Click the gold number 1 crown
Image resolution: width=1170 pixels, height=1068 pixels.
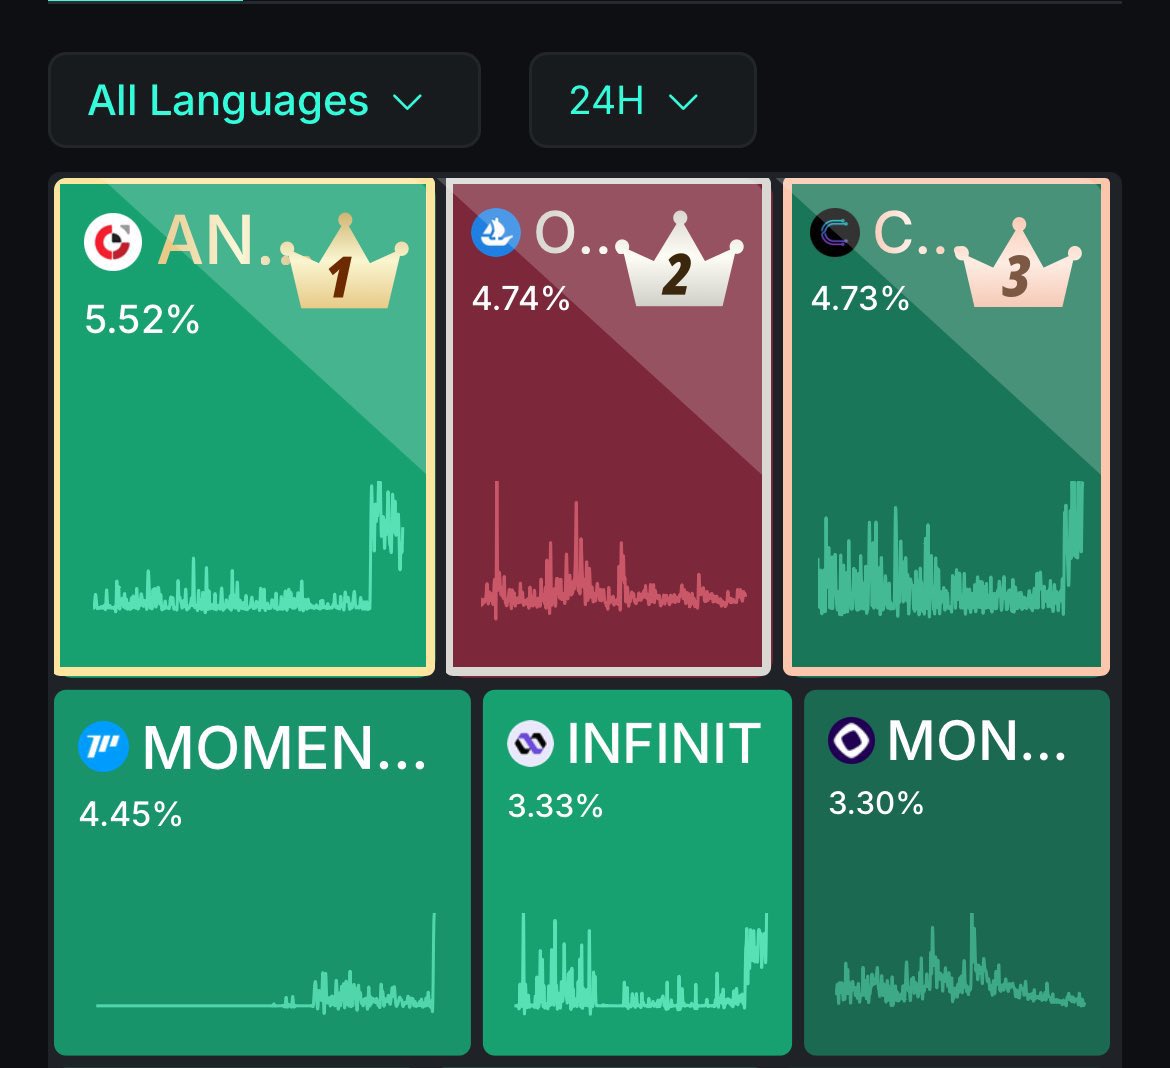(344, 261)
